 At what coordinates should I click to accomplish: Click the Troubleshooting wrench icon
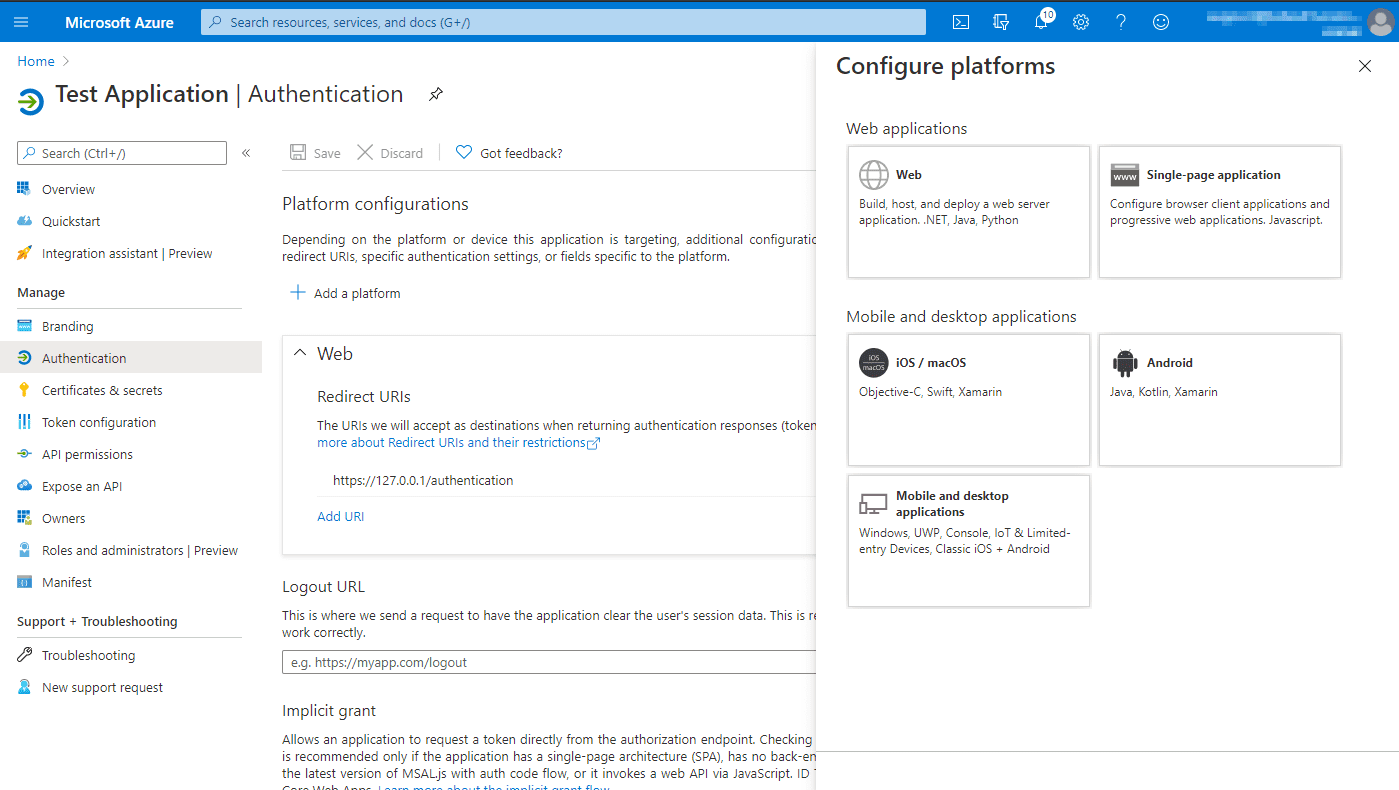pyautogui.click(x=24, y=655)
